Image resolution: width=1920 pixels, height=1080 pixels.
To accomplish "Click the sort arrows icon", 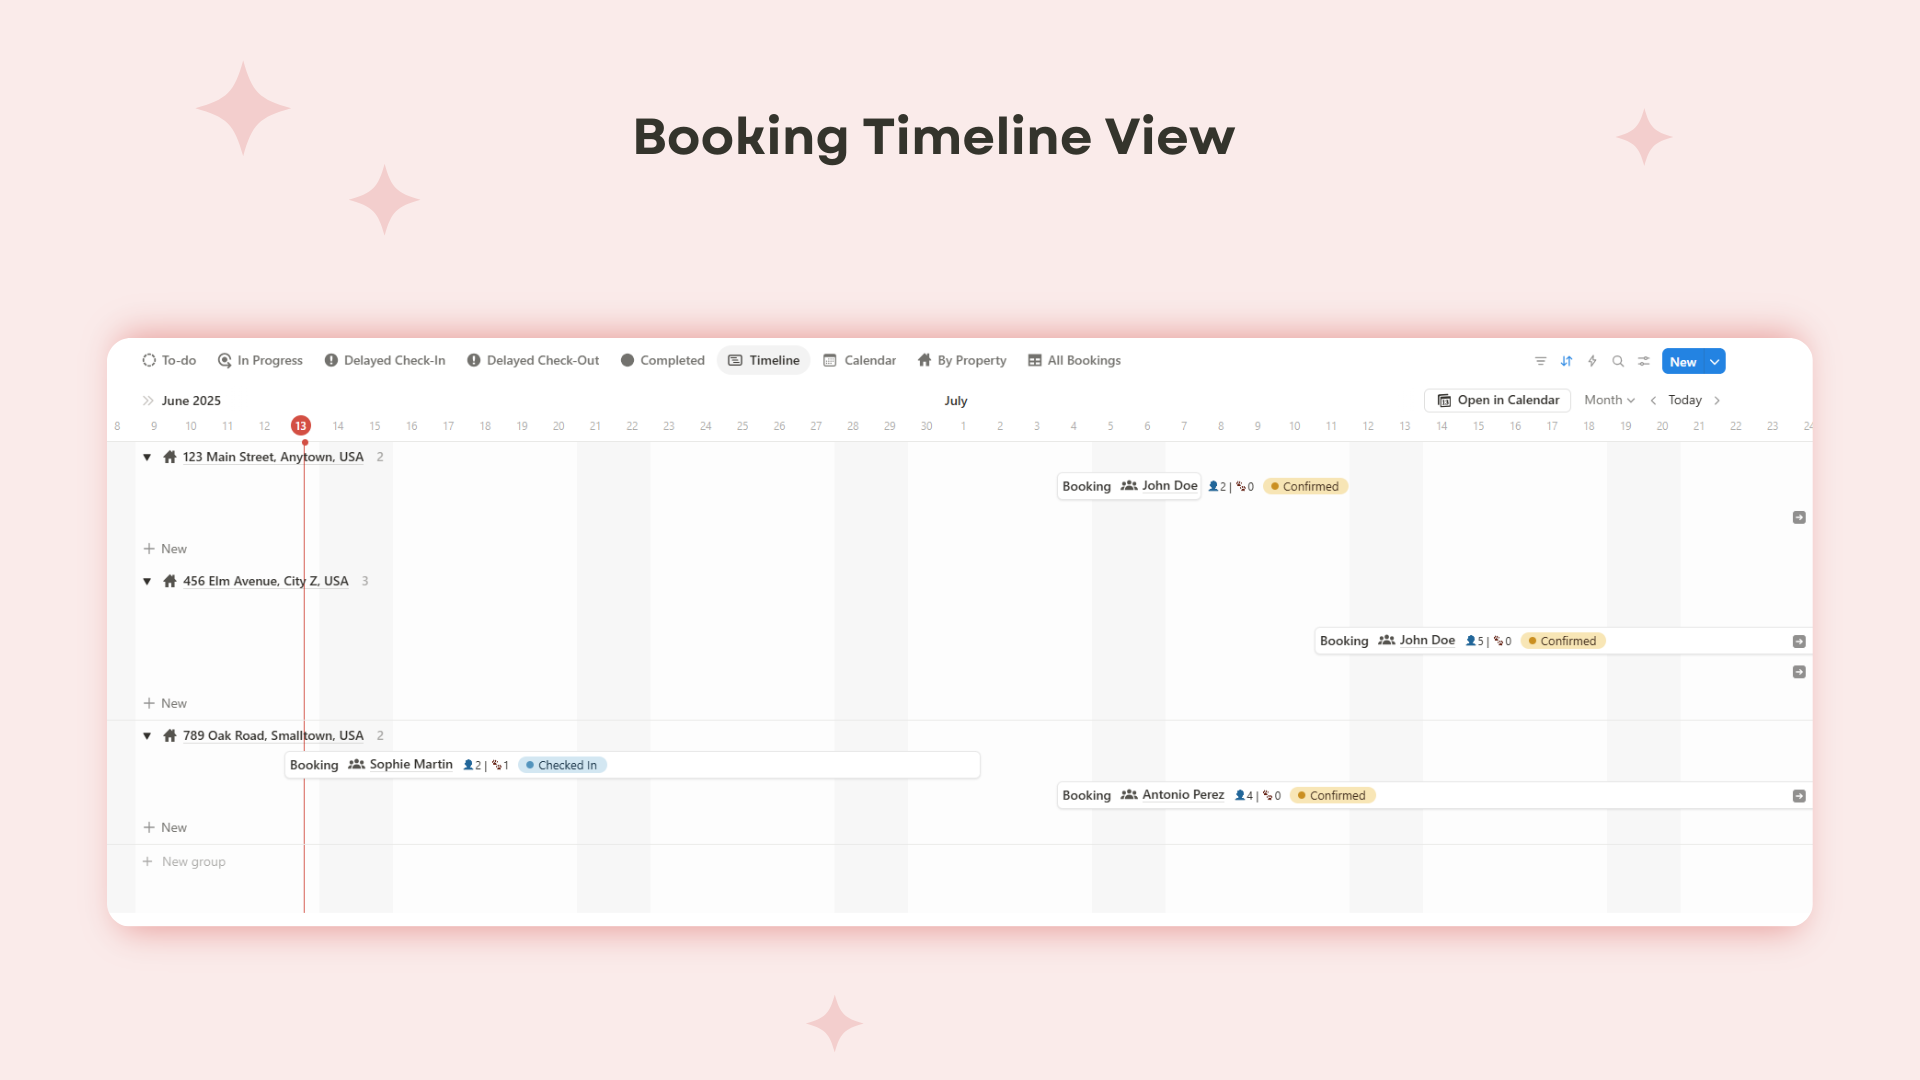I will [1566, 361].
